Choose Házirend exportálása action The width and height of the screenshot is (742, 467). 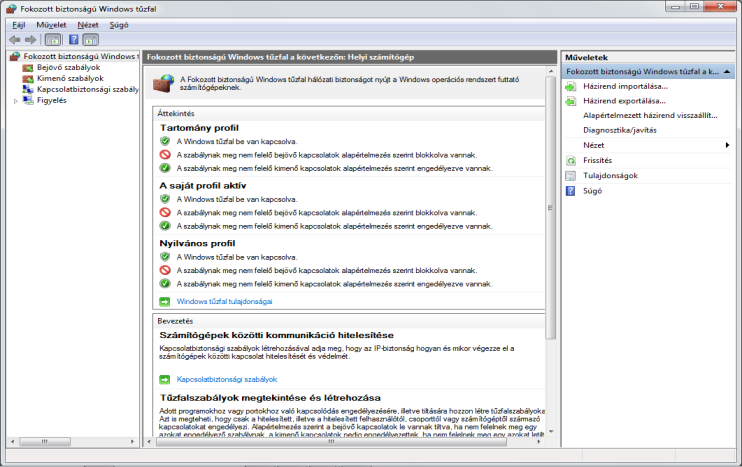[x=624, y=101]
